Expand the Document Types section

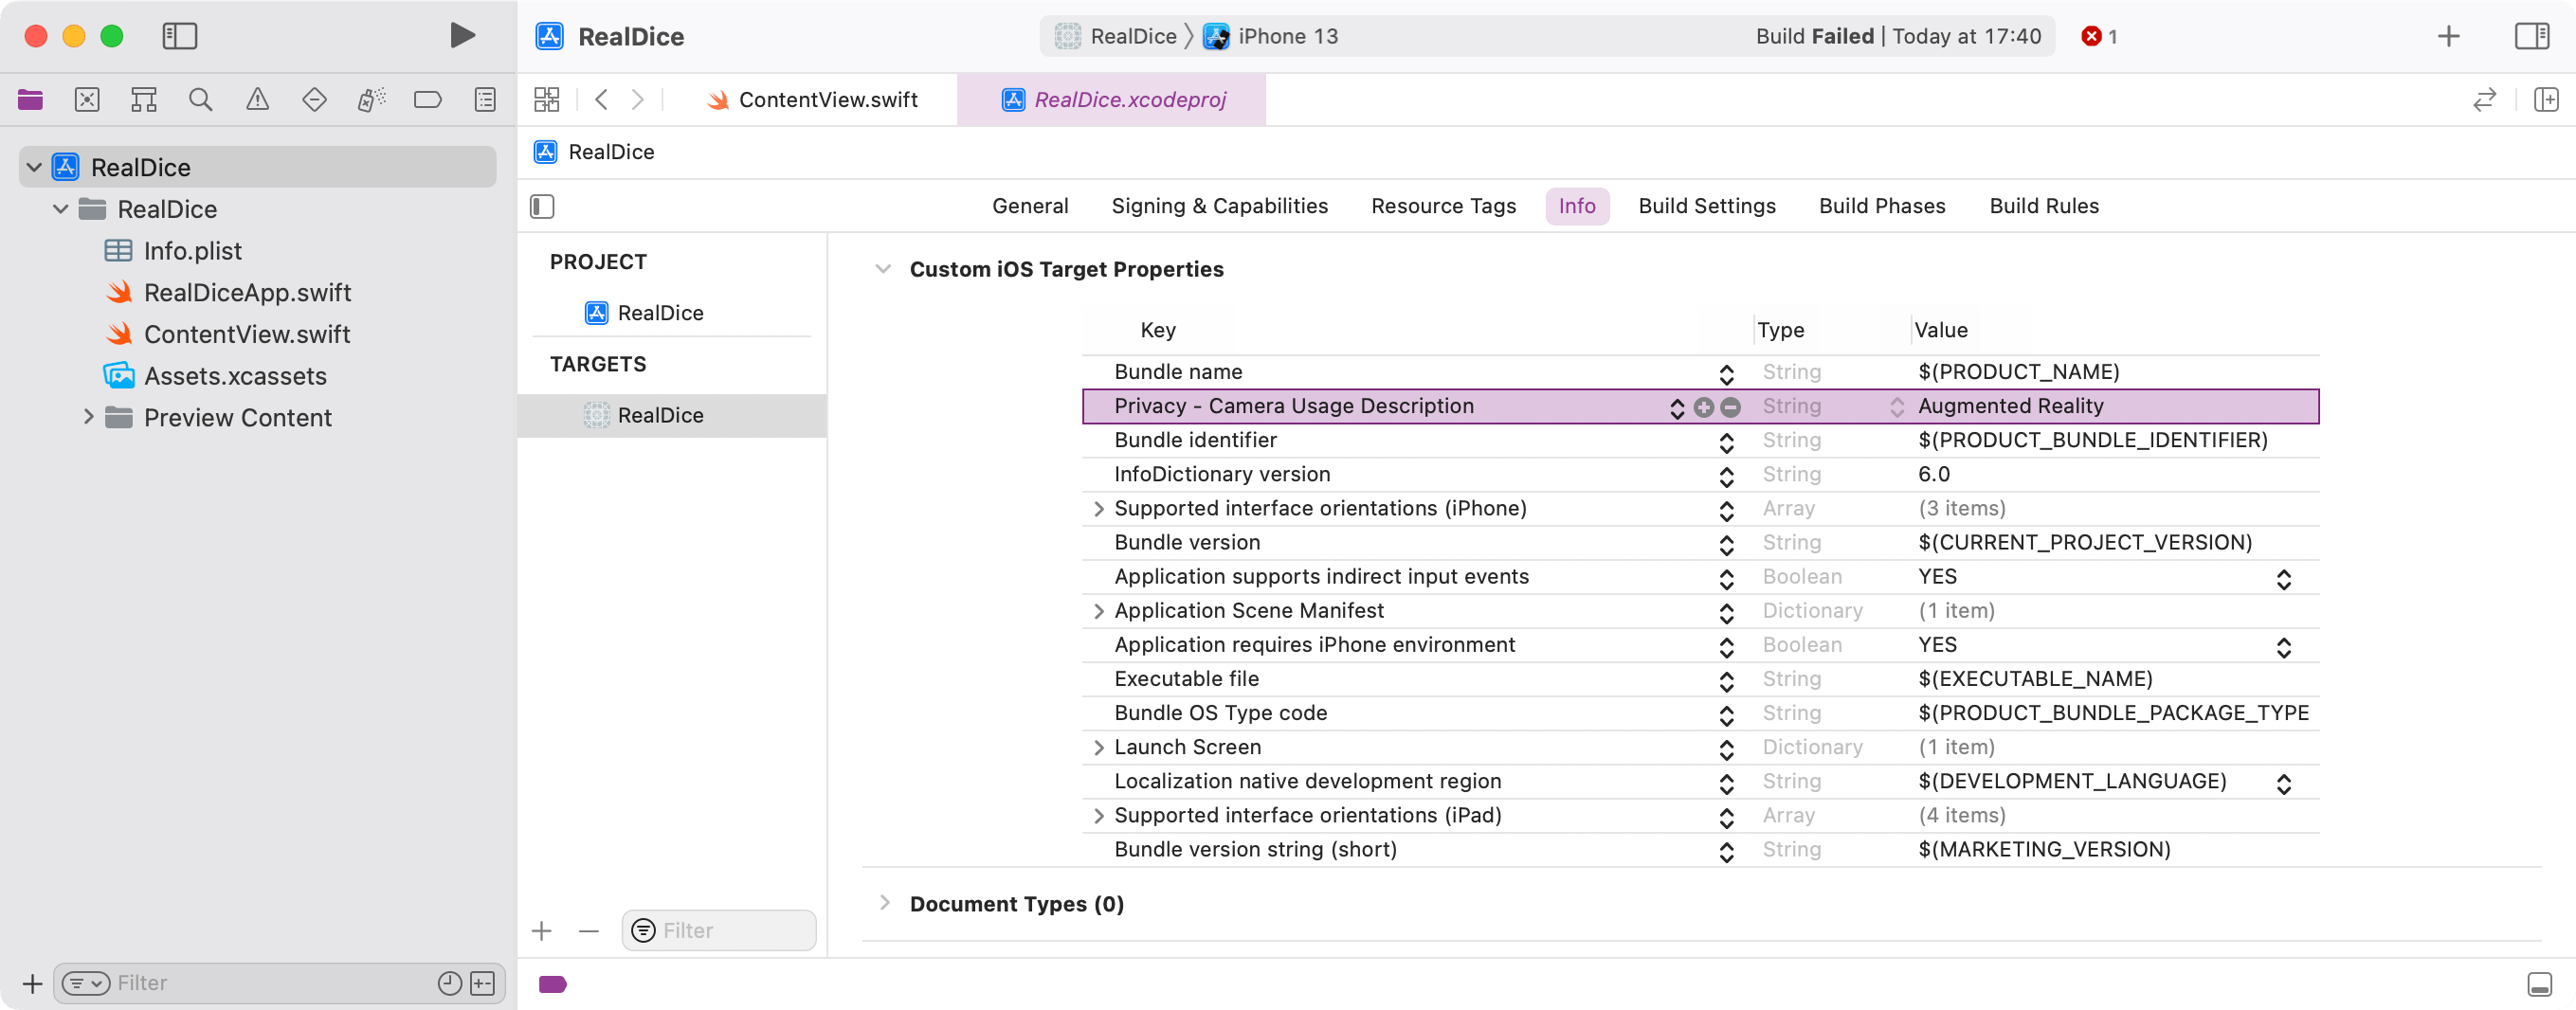(884, 903)
